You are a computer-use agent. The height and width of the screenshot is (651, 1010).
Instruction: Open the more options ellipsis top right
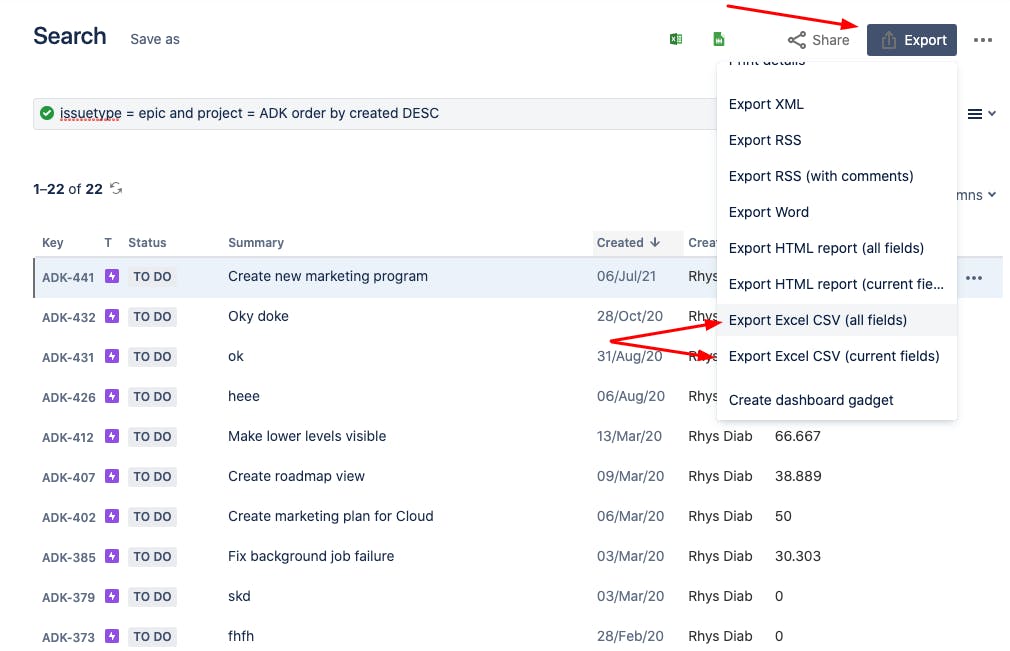(x=983, y=40)
